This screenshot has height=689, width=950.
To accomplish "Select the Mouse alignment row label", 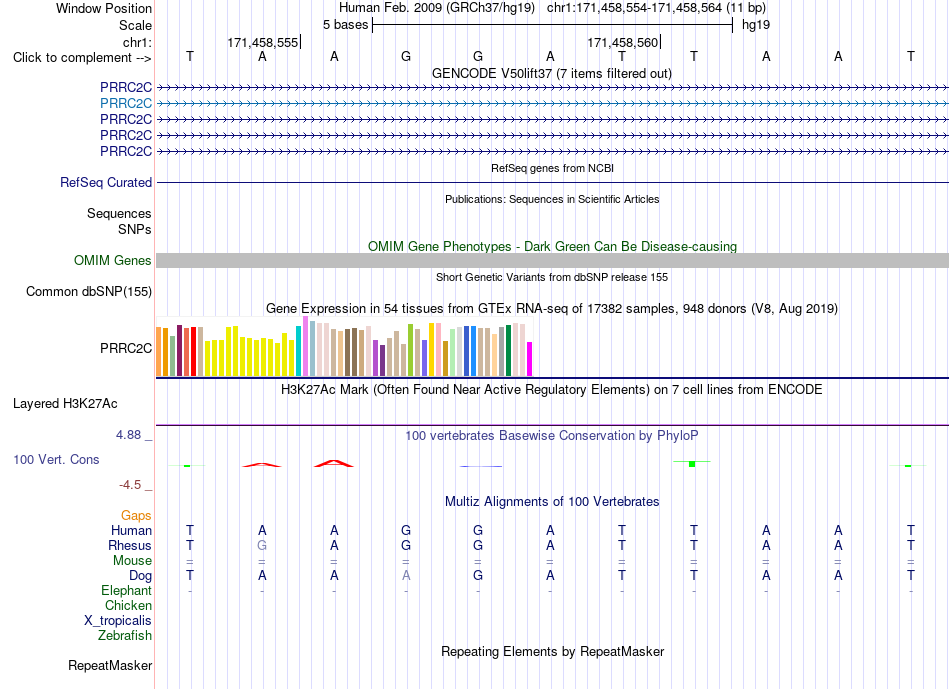I will (132, 561).
